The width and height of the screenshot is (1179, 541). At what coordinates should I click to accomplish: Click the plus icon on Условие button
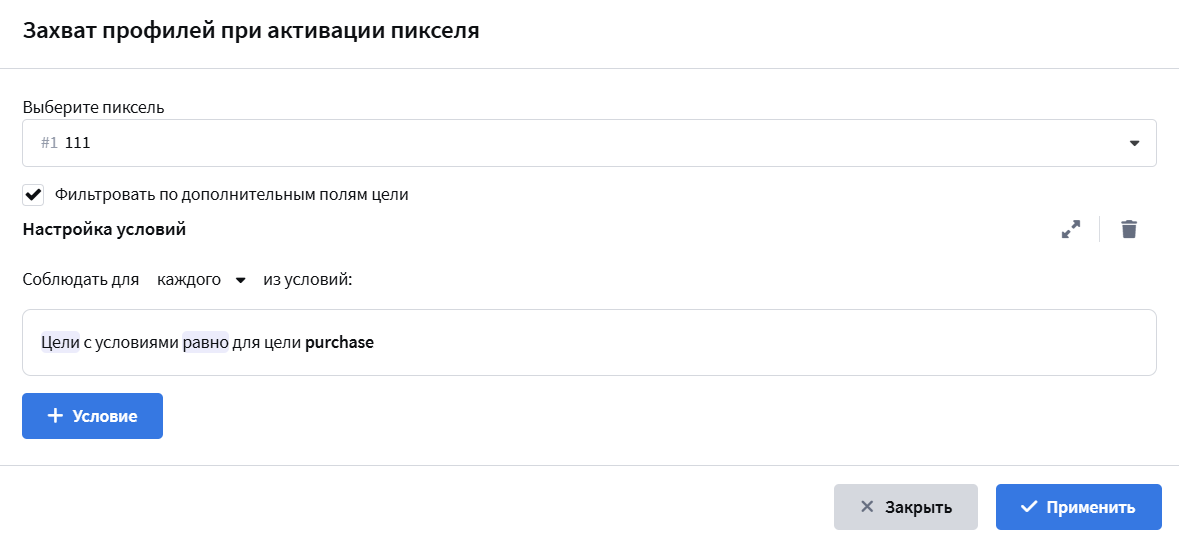(x=55, y=415)
